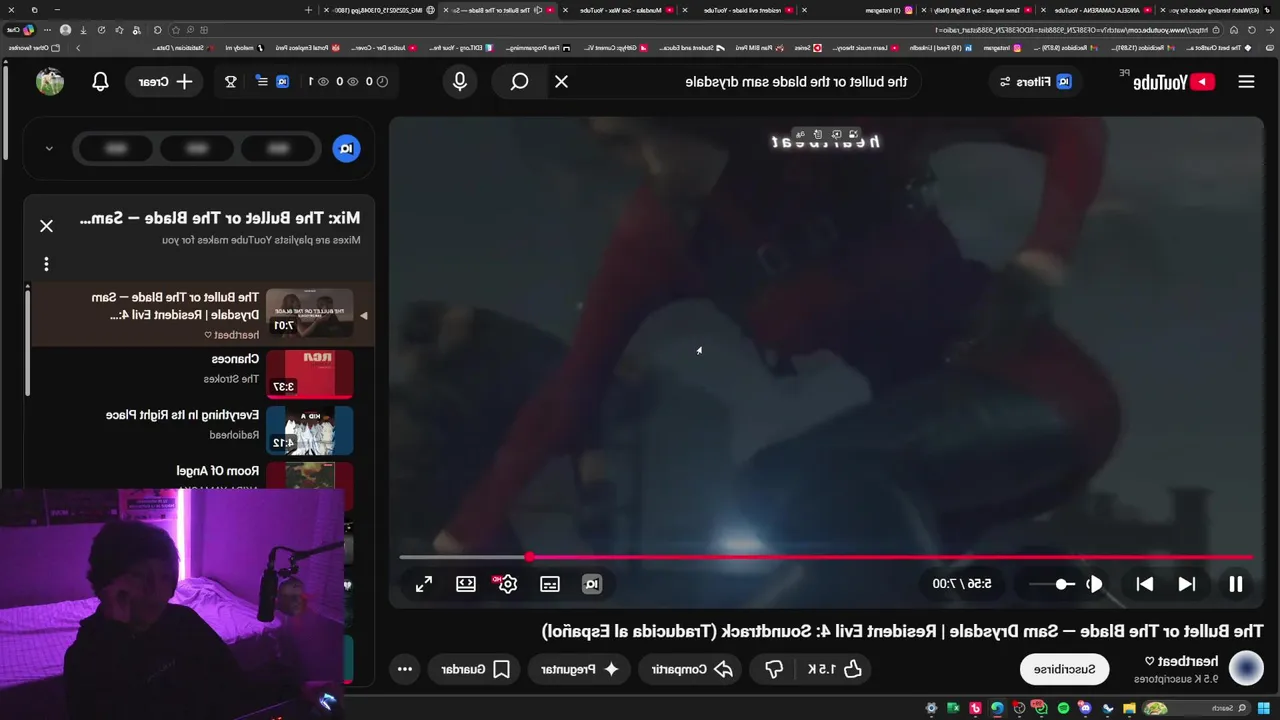The width and height of the screenshot is (1280, 720).
Task: Save the video with Guardar
Action: (x=475, y=669)
